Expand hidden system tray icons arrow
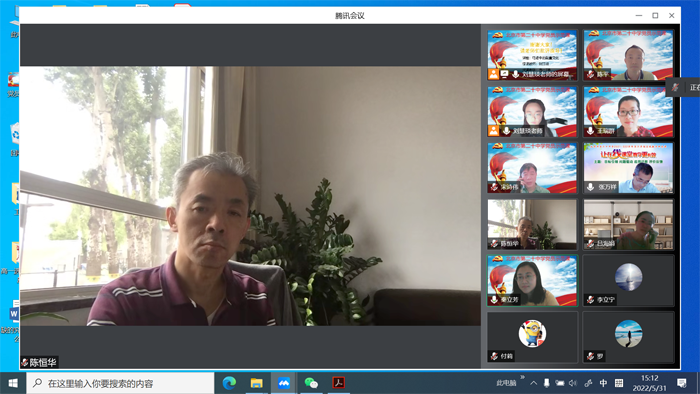700x394 pixels. point(533,383)
